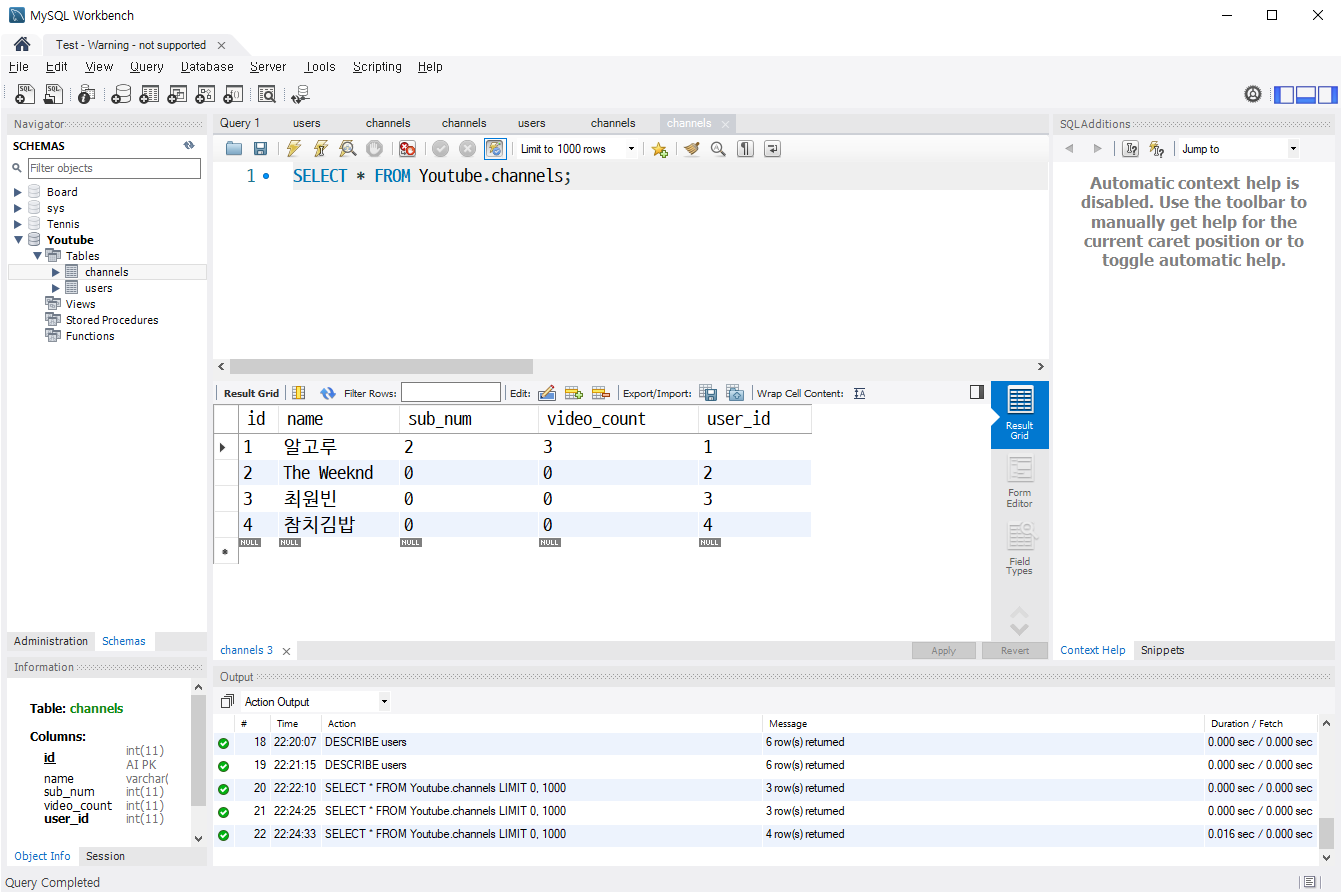
Task: Click the Filter objects search field
Action: tap(114, 168)
